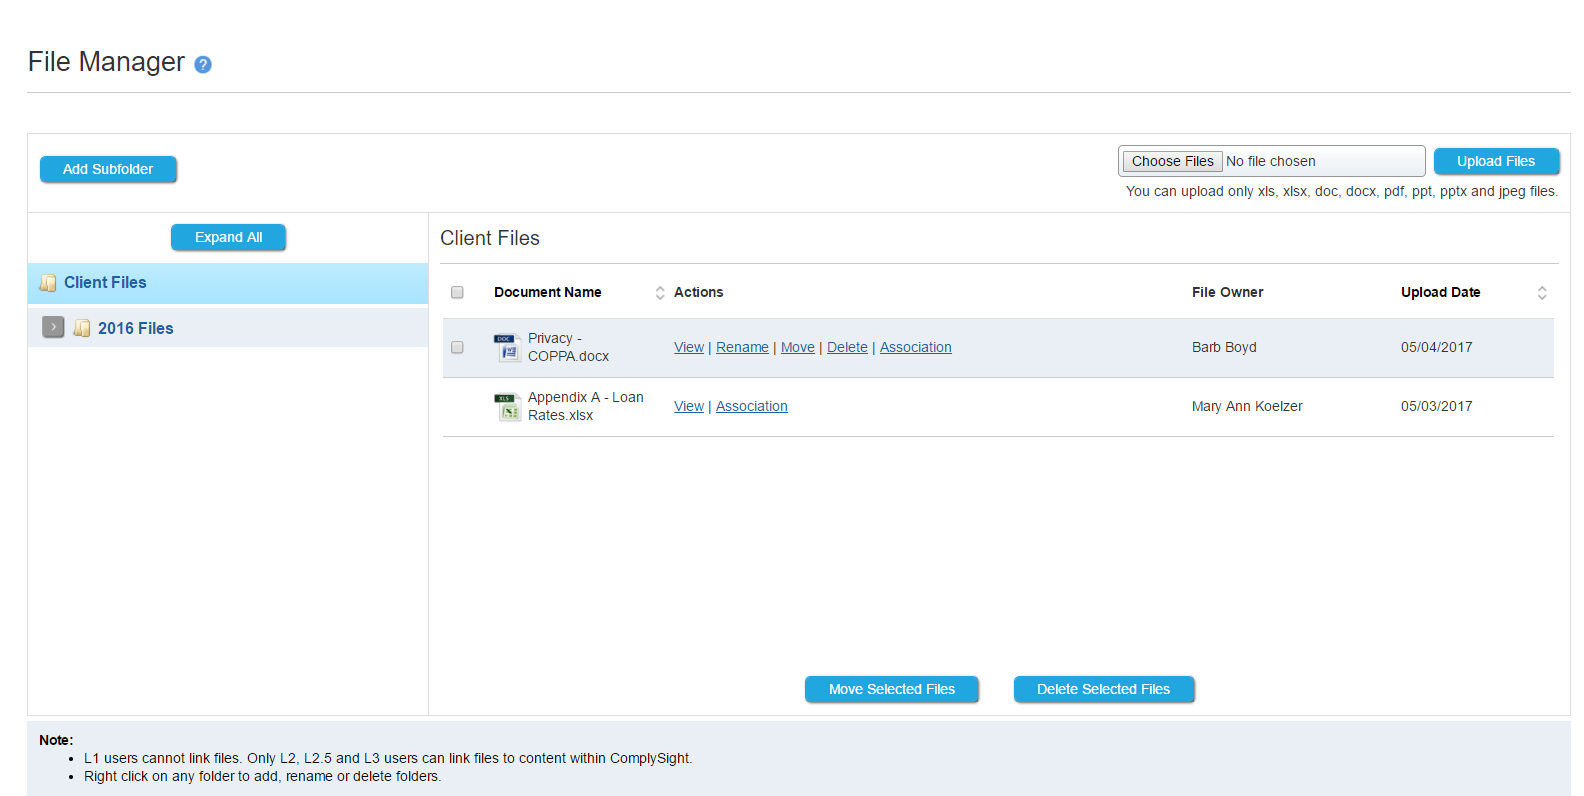The height and width of the screenshot is (796, 1584).
Task: Click the Client Files panel heading
Action: pos(490,238)
